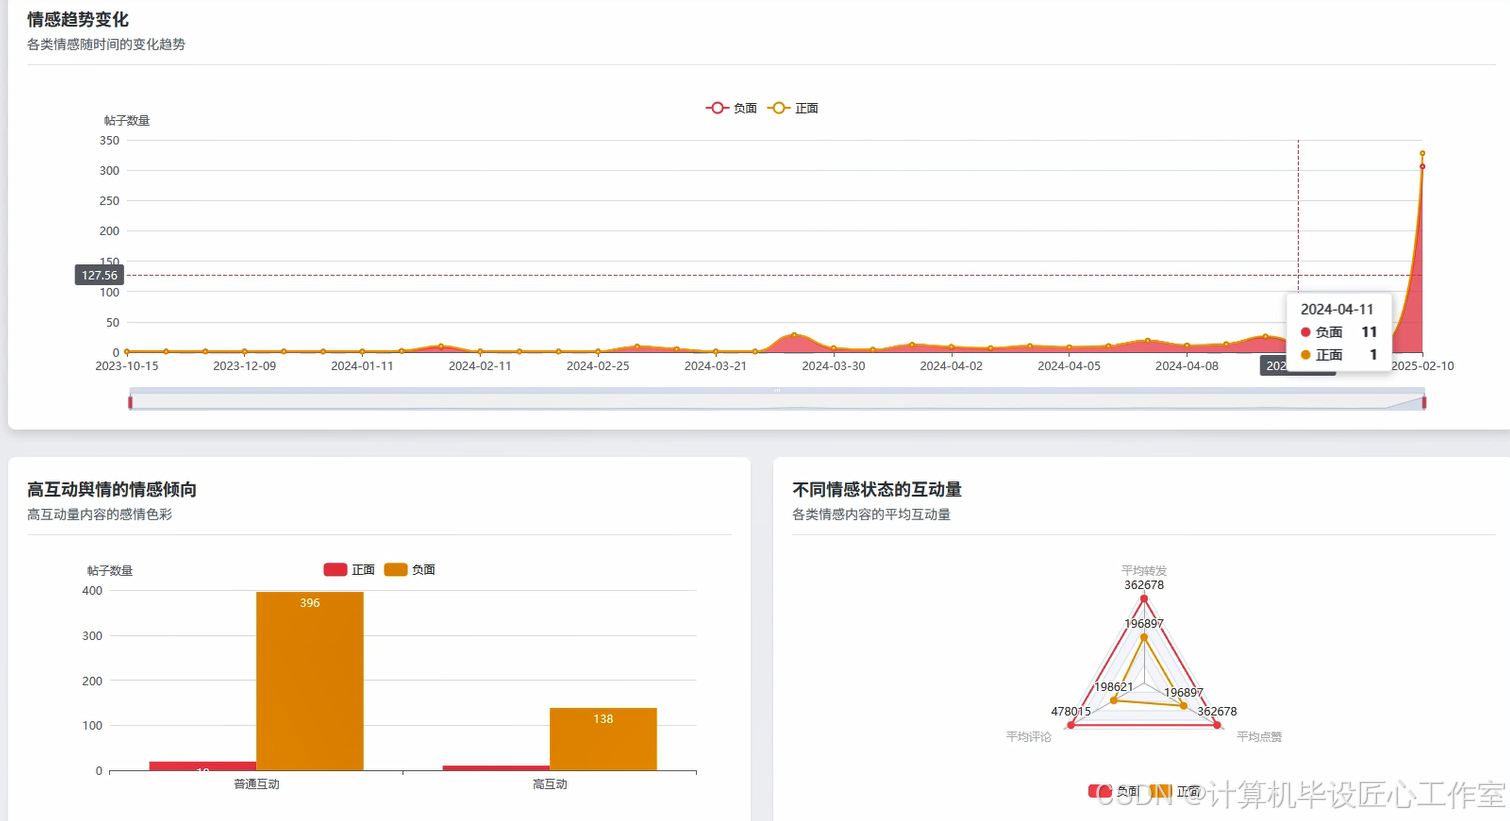Click the 2024-02-11 date on the x-axis
Viewport: 1510px width, 821px height.
(x=480, y=366)
